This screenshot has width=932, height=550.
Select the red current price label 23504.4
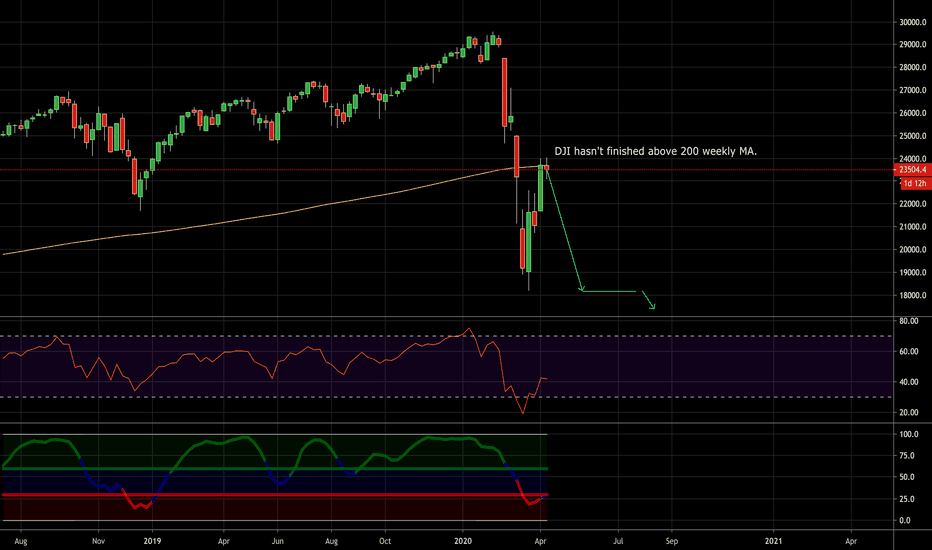[912, 169]
